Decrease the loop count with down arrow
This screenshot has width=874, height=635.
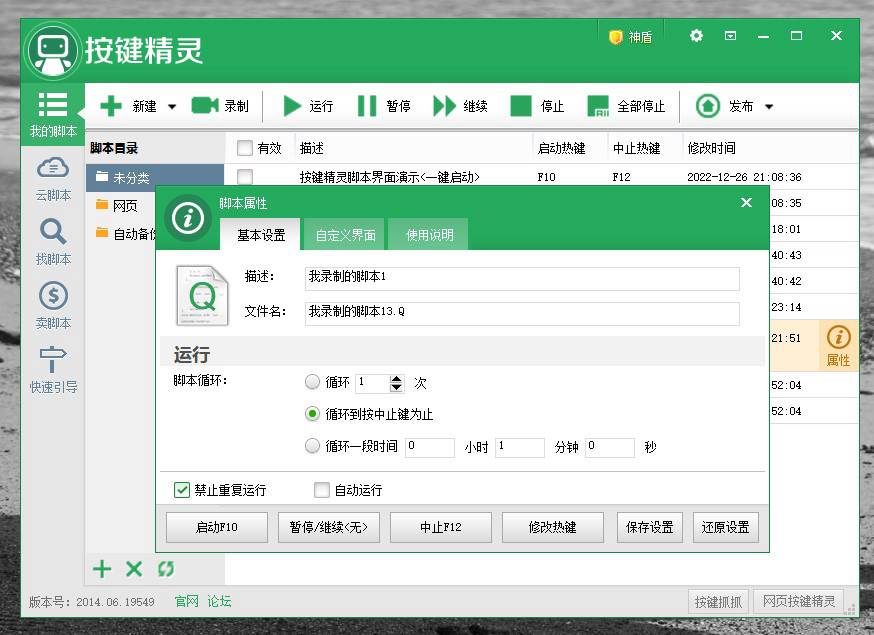(x=396, y=387)
